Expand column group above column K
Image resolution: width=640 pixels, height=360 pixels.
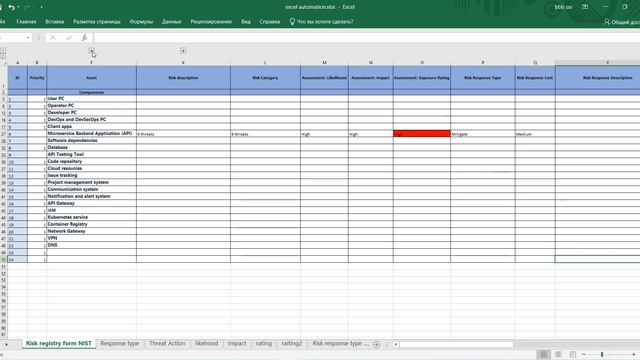pos(183,51)
